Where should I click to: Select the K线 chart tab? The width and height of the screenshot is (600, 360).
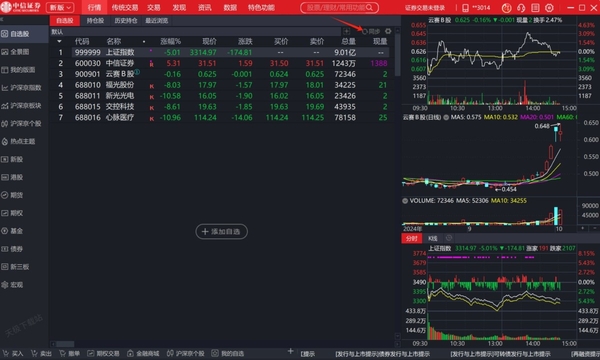(432, 238)
